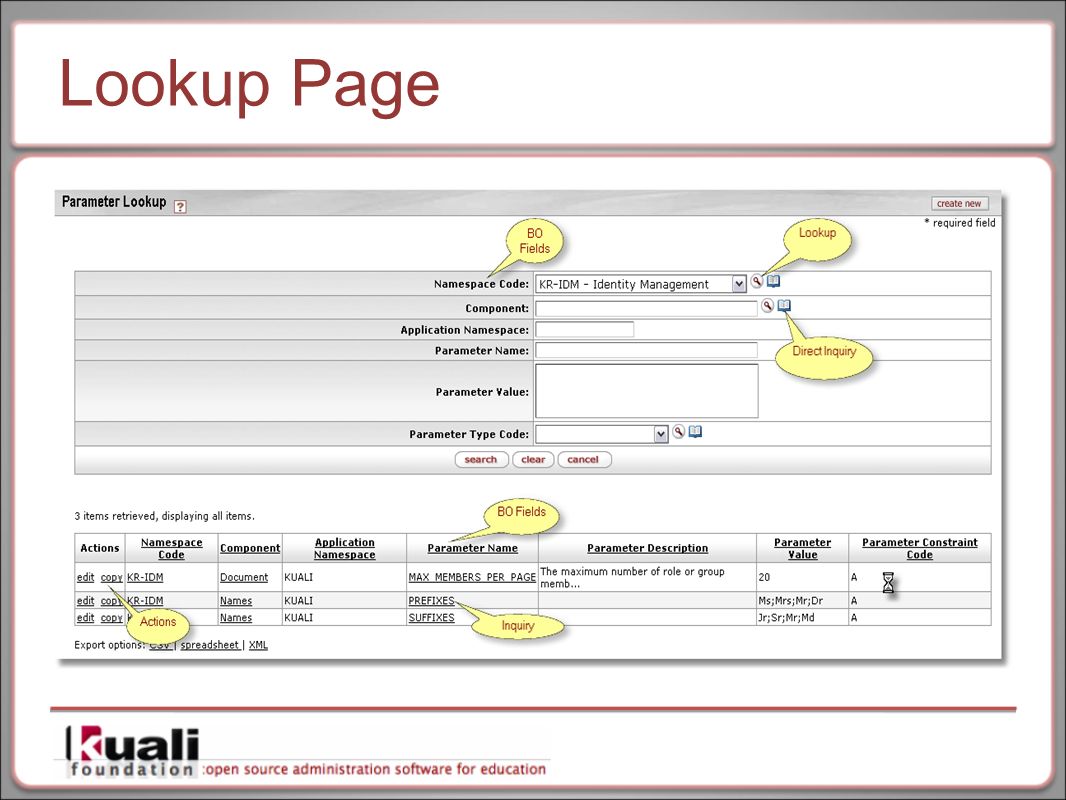This screenshot has height=800, width=1066.
Task: Open SUFFIXES parameter inquiry
Action: point(431,618)
